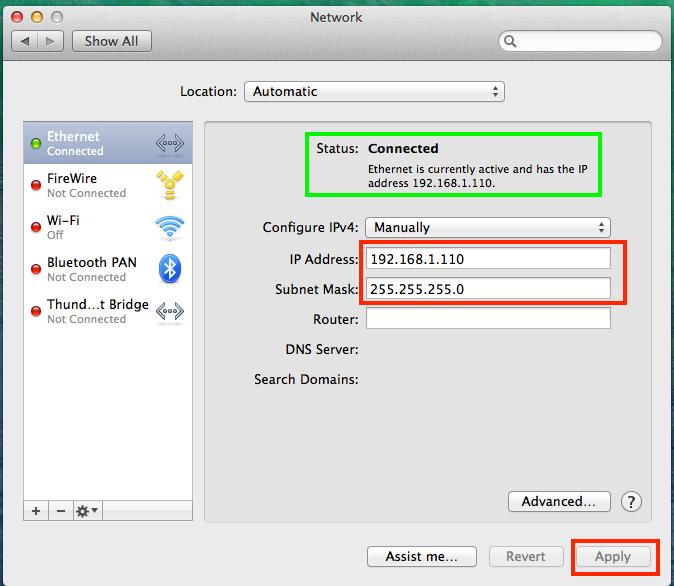Click the Revert button

point(526,556)
